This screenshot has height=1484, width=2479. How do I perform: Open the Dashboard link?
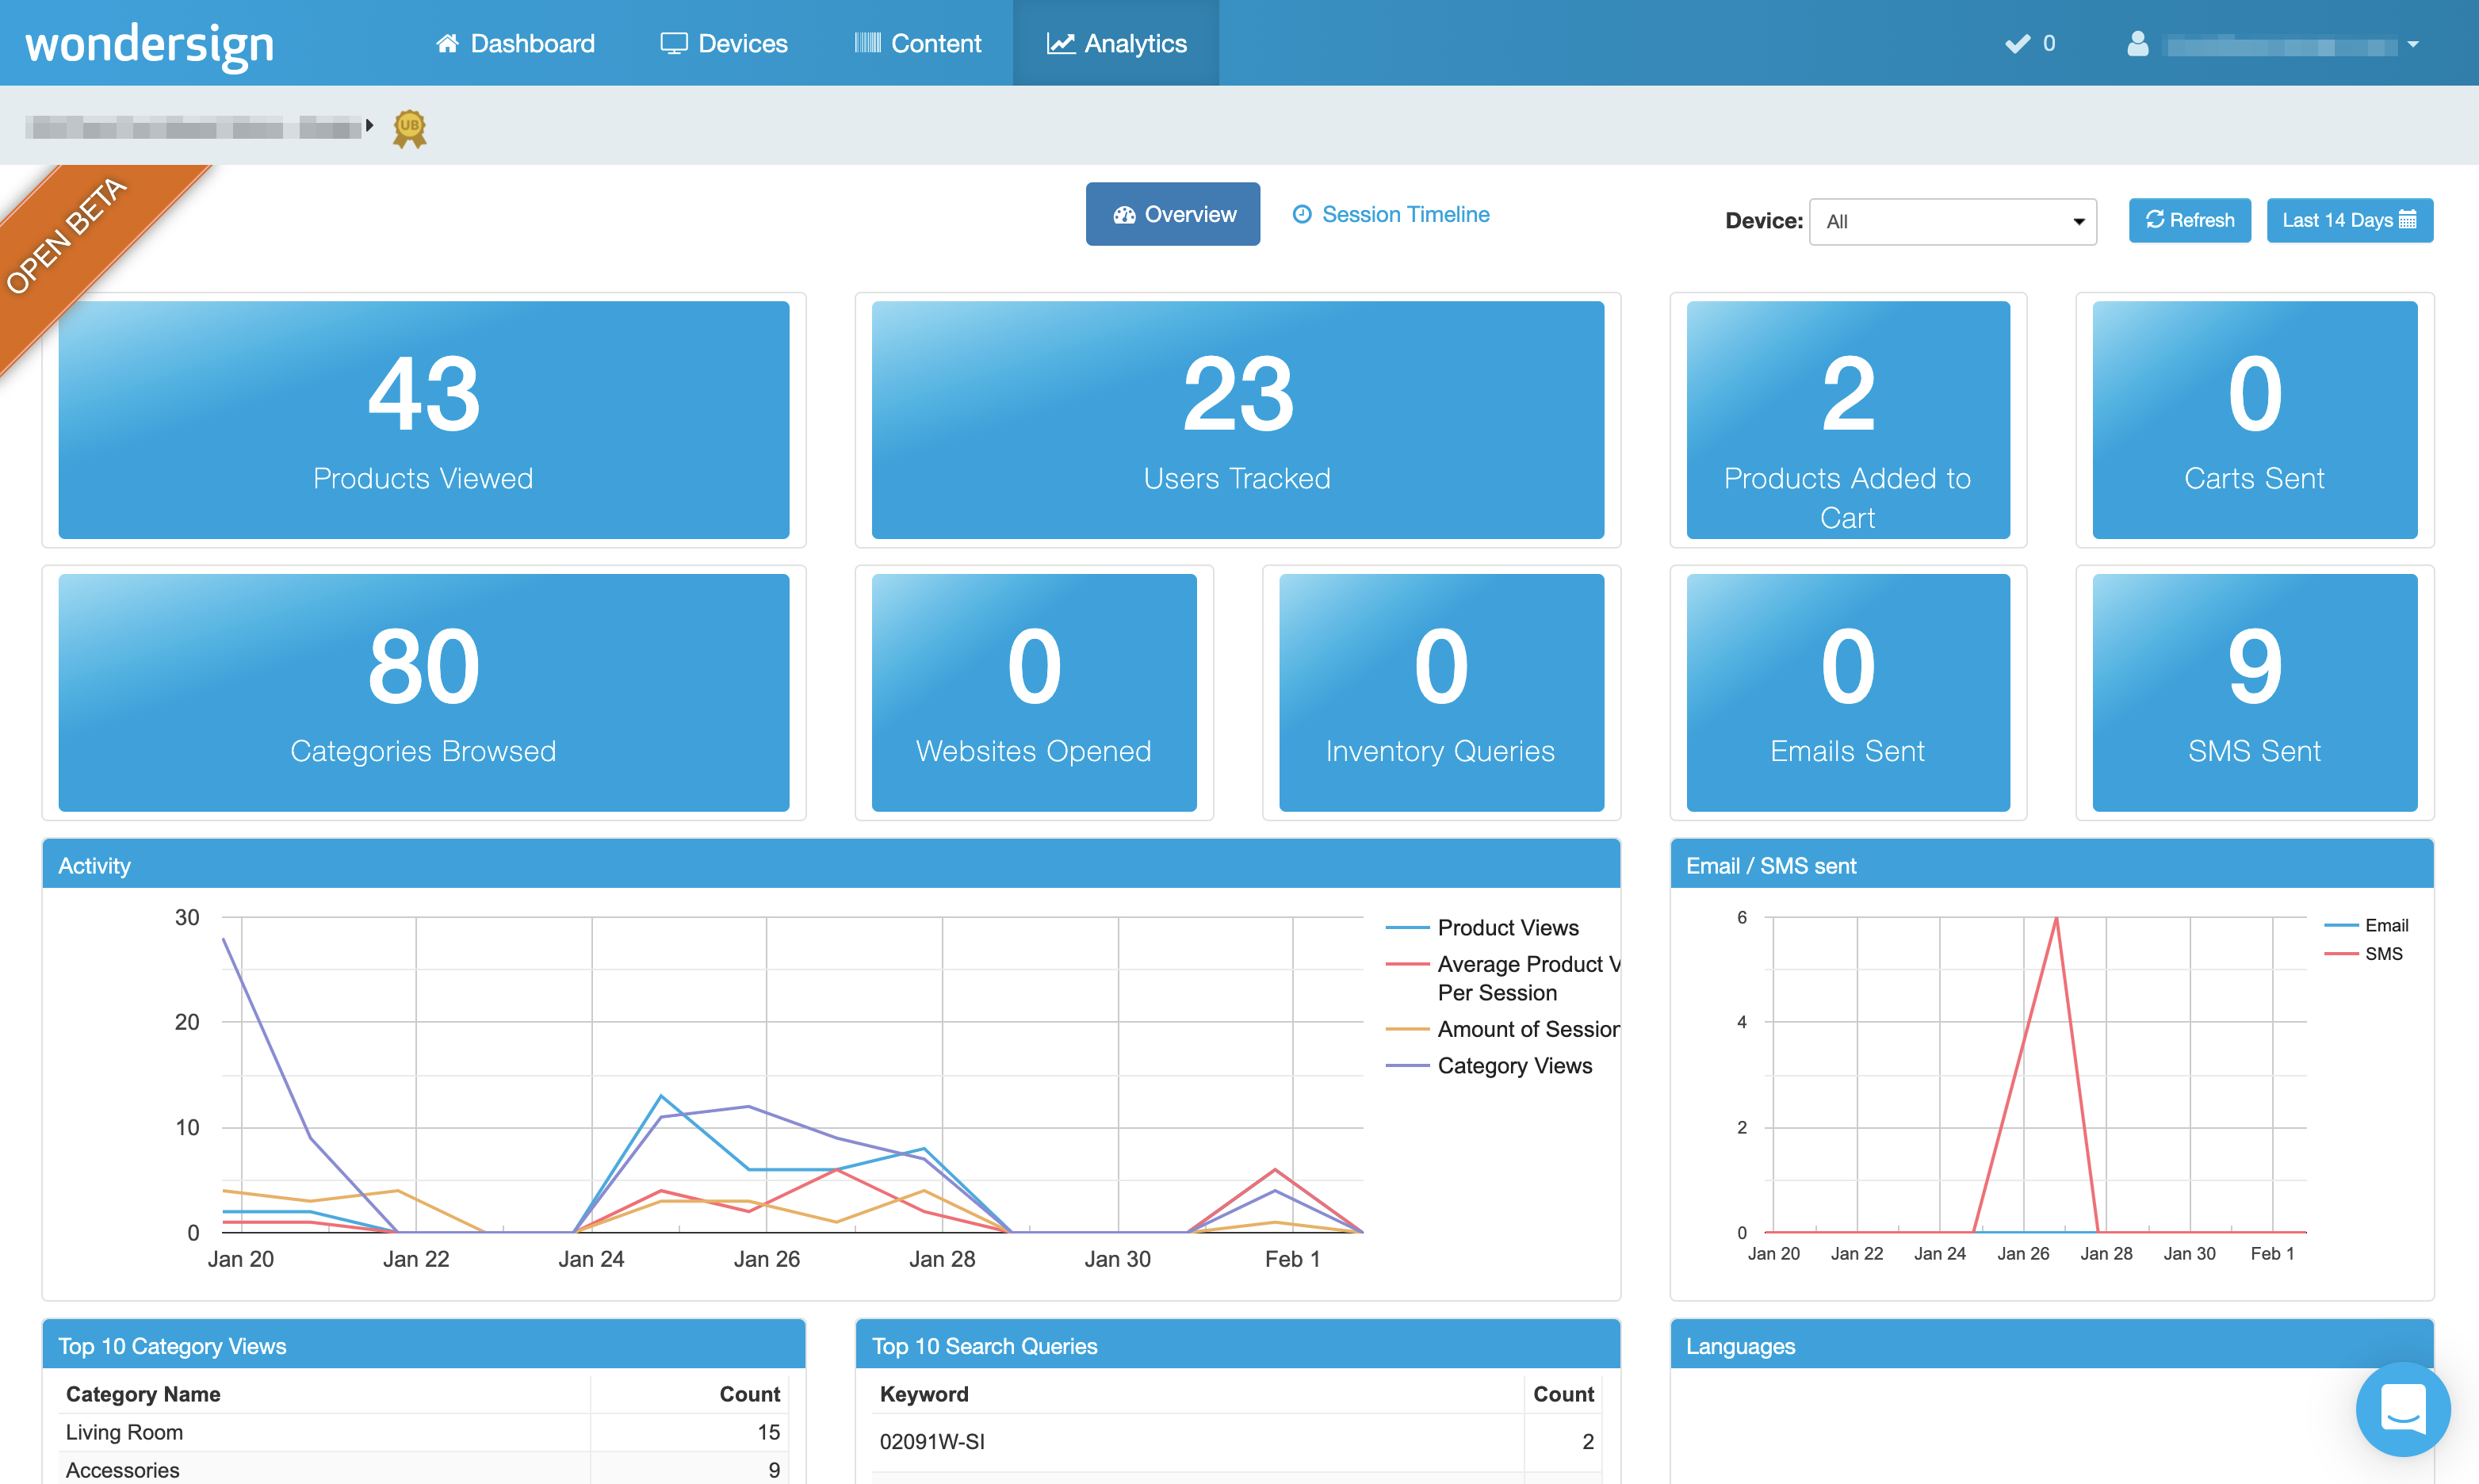(x=515, y=43)
